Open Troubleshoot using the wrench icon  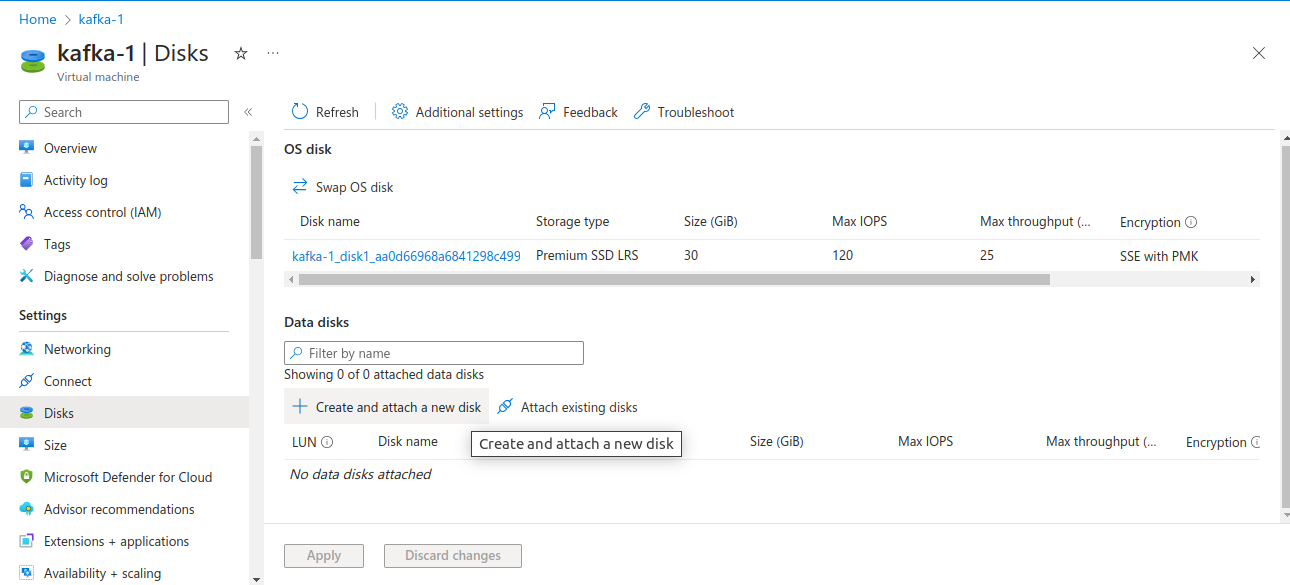(x=641, y=111)
